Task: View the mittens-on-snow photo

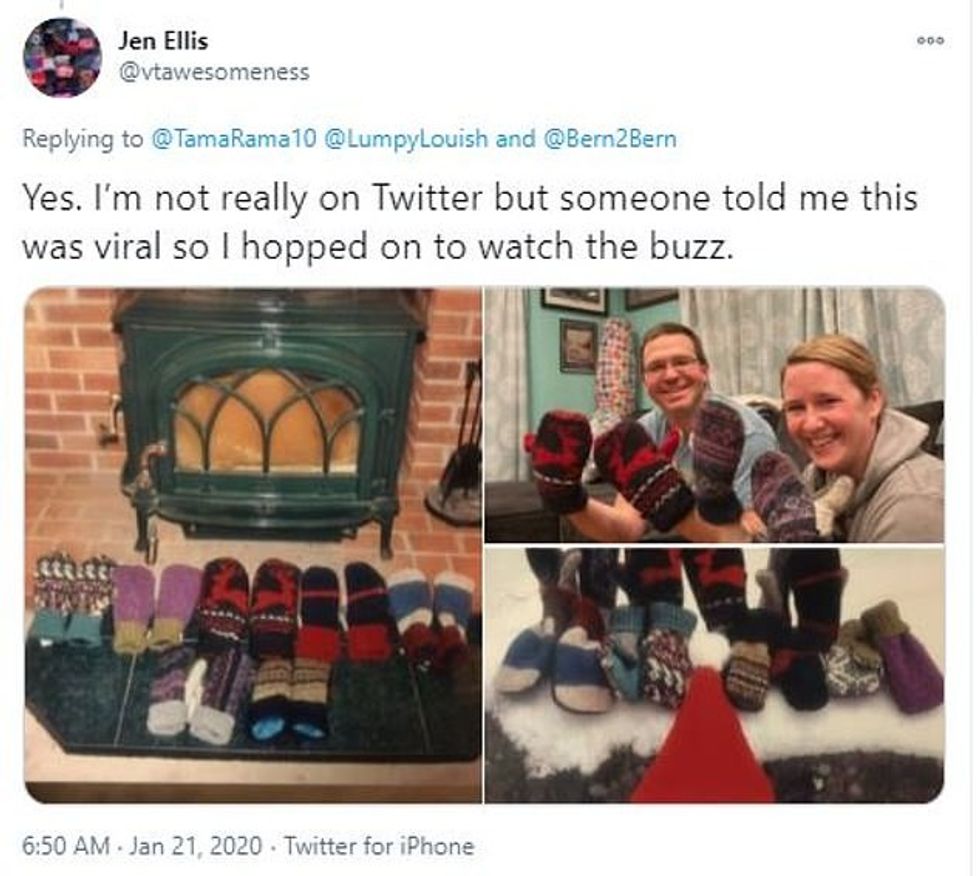Action: pyautogui.click(x=714, y=675)
